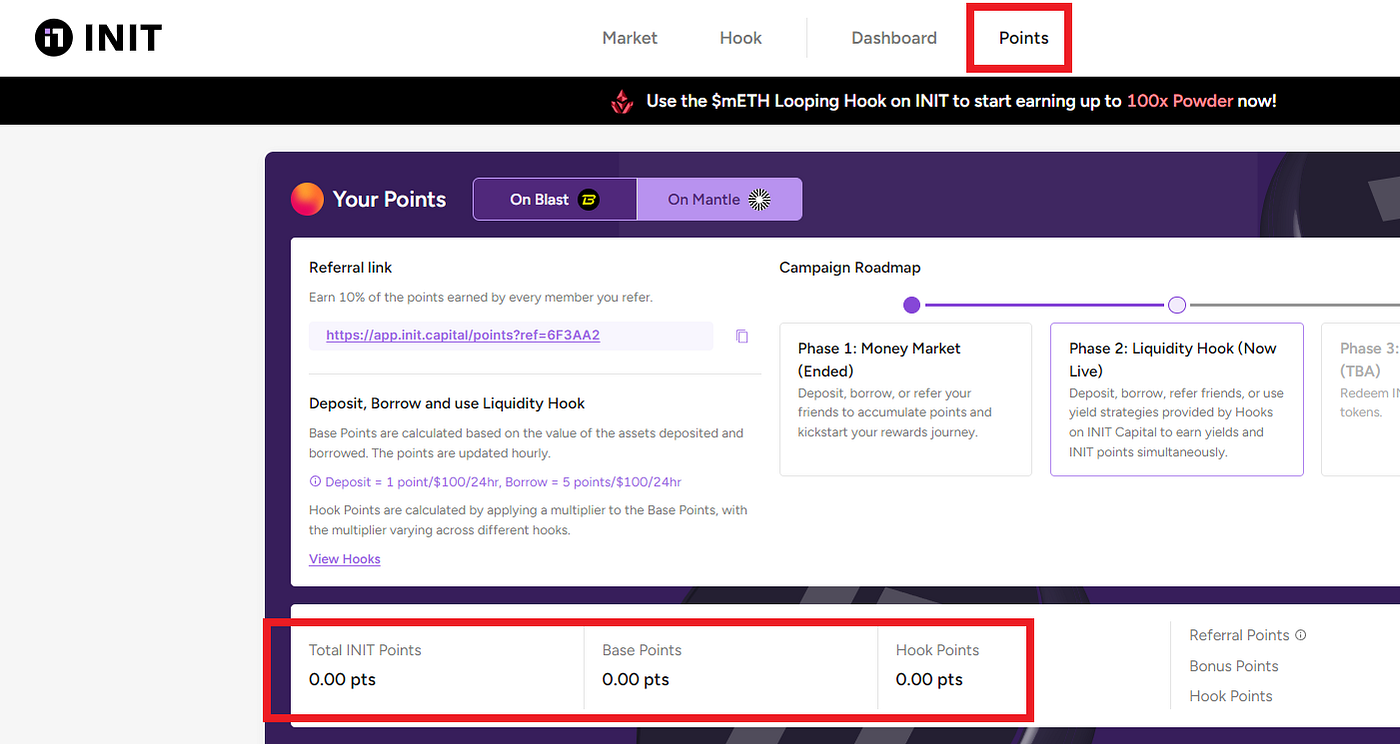Click the Your Points heading
The height and width of the screenshot is (744, 1400).
pos(389,199)
